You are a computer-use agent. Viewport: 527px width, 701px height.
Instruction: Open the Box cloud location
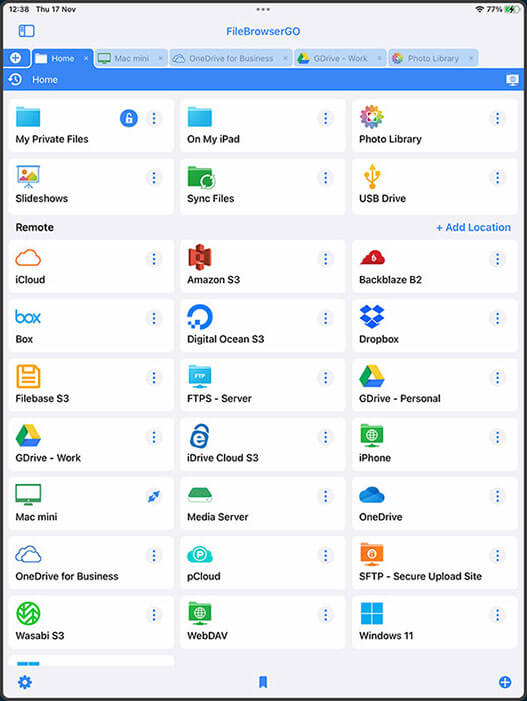pyautogui.click(x=91, y=326)
